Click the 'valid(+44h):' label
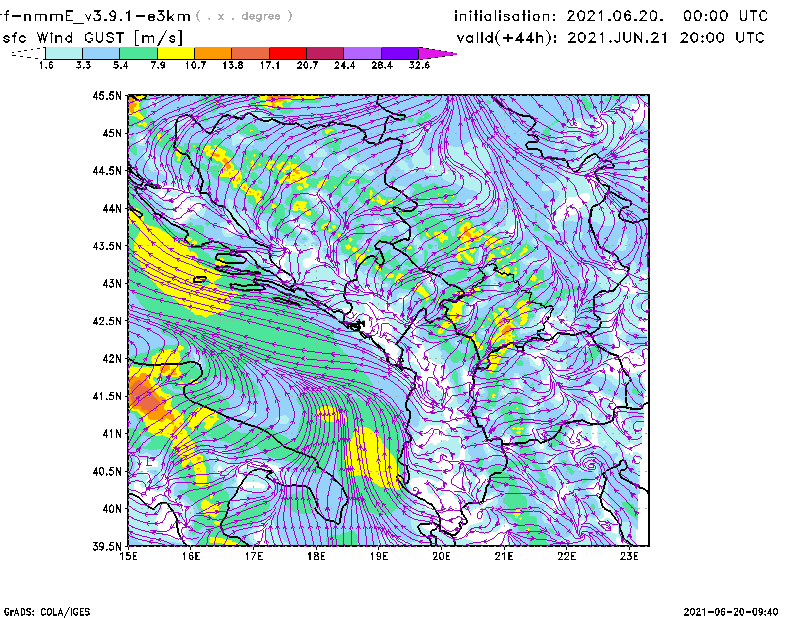 pos(507,38)
